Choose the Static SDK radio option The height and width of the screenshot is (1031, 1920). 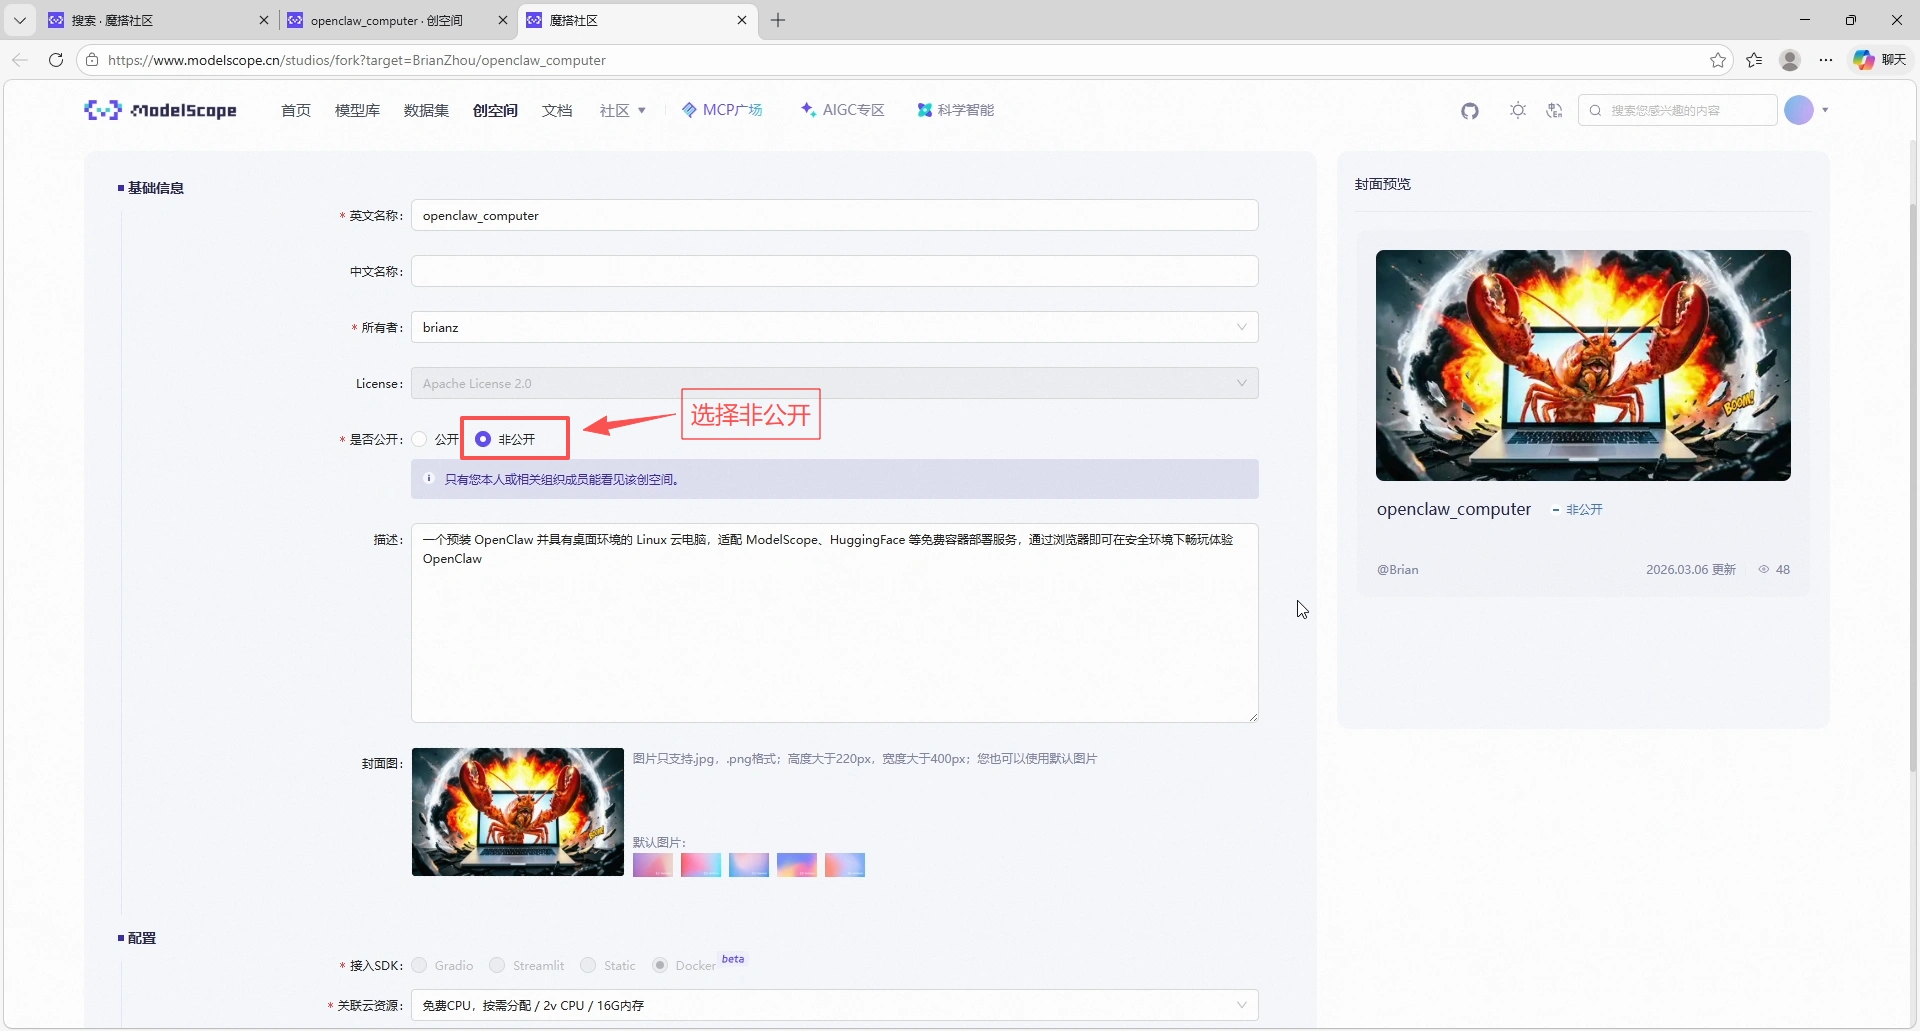coord(588,965)
